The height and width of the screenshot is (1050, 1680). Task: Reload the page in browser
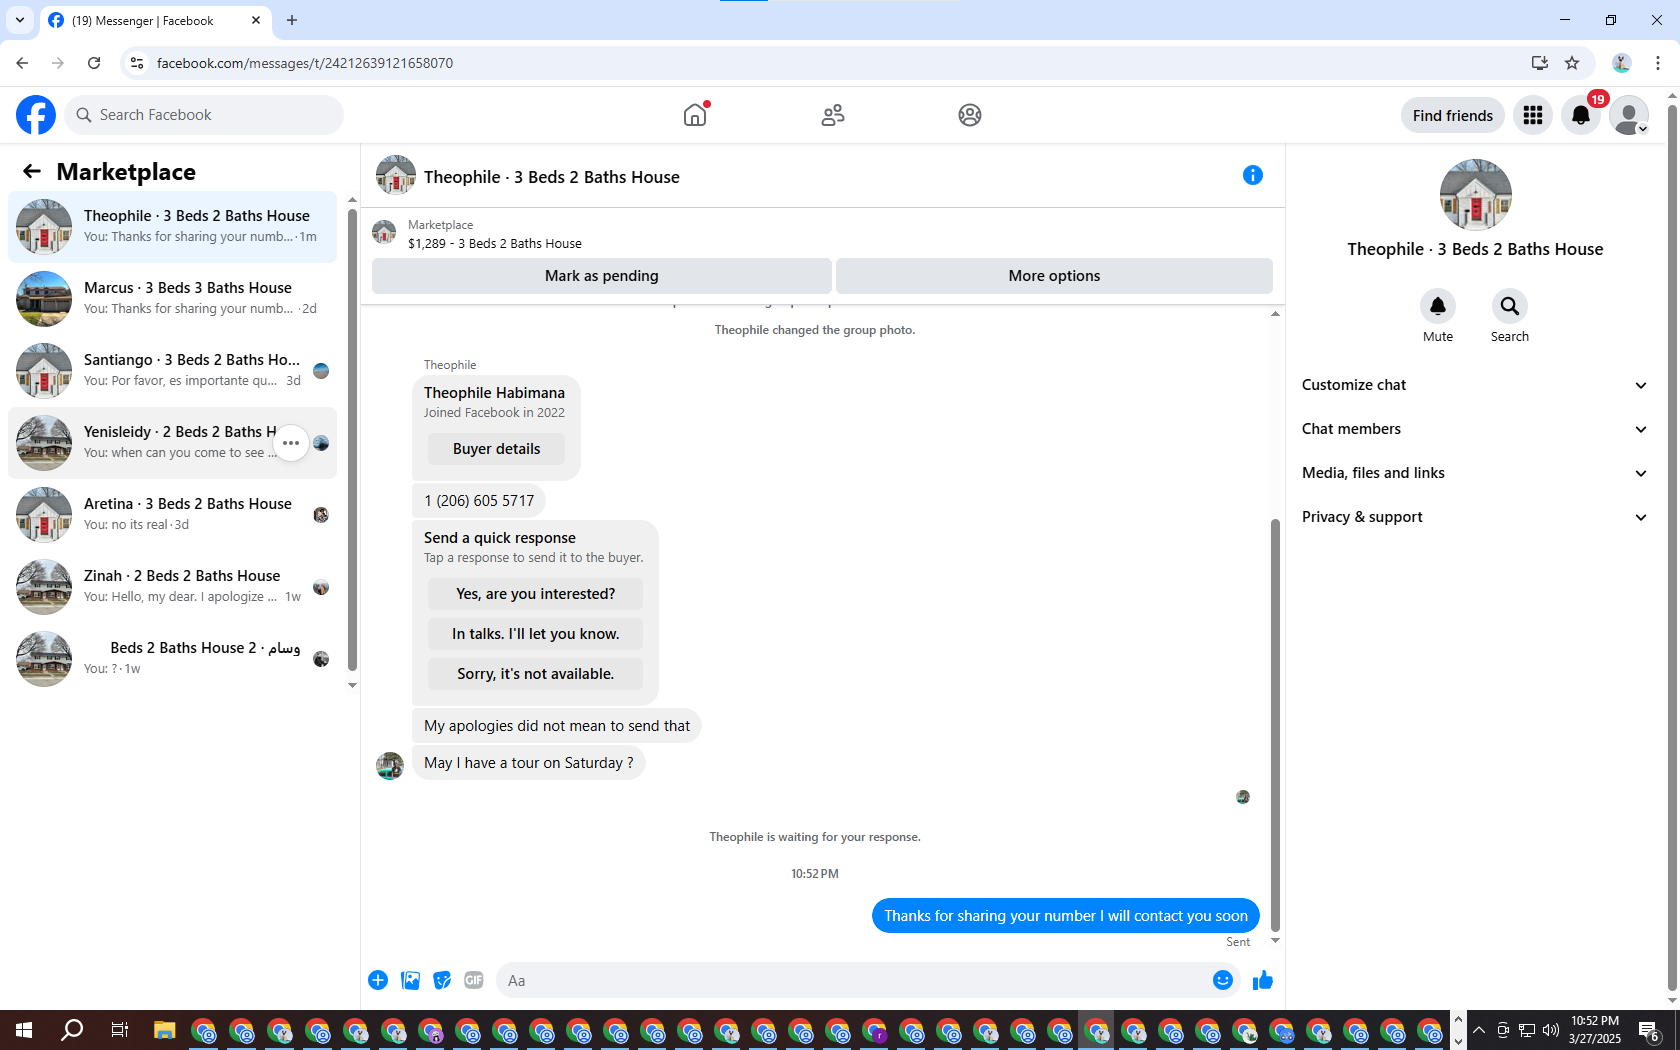click(x=94, y=63)
